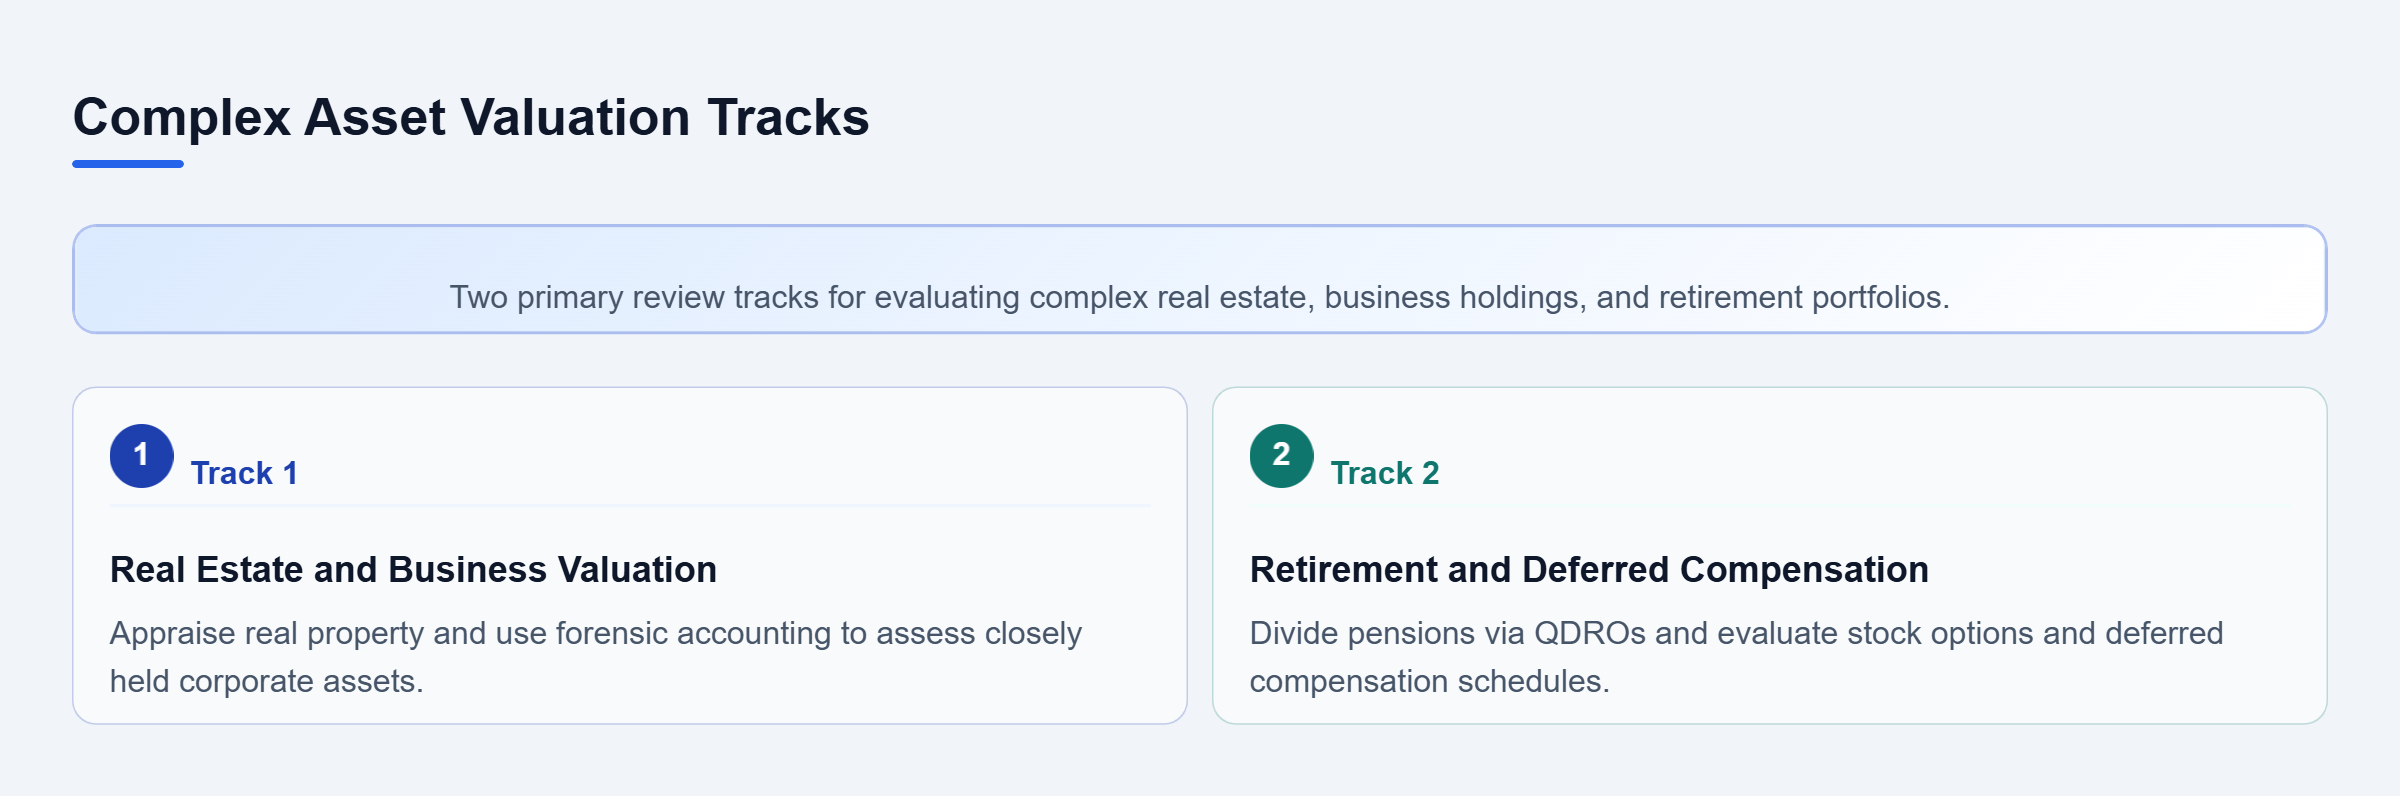2400x796 pixels.
Task: Click the blue number 1 badge
Action: [142, 456]
